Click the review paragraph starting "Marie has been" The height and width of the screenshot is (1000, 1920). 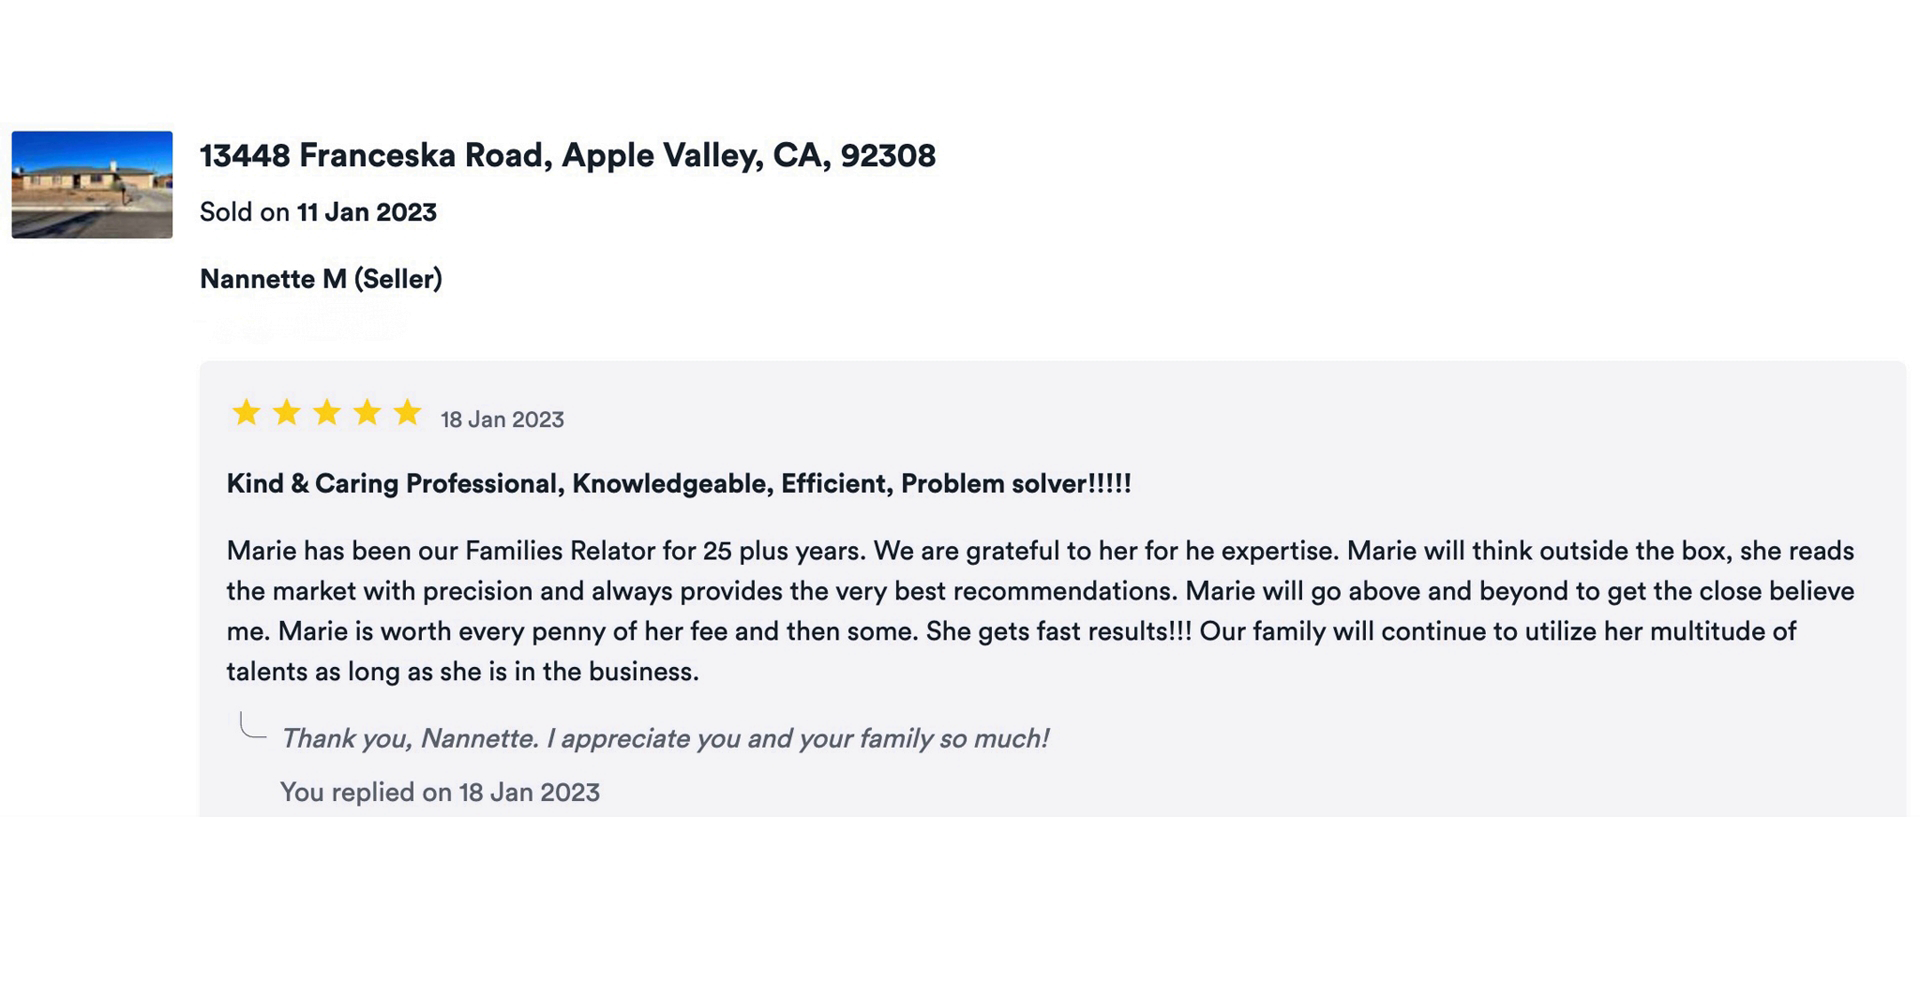[x=1040, y=611]
